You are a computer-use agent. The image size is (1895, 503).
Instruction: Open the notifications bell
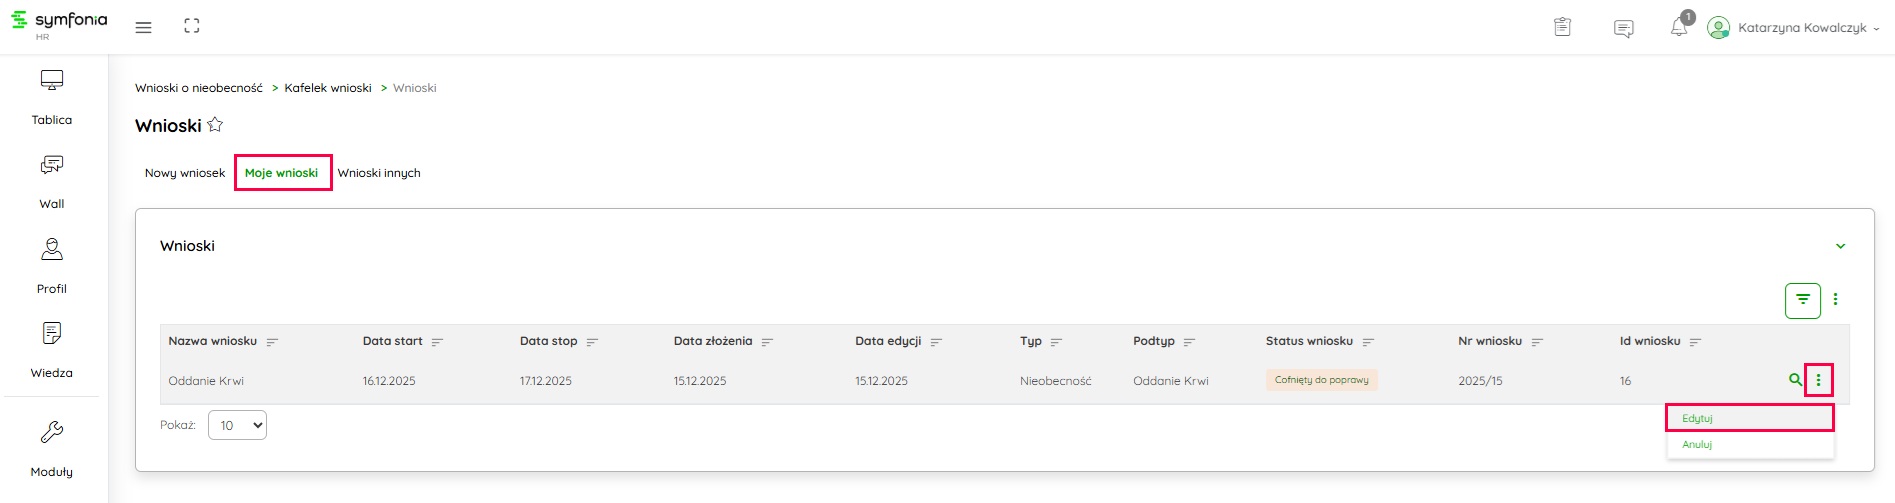[x=1679, y=28]
